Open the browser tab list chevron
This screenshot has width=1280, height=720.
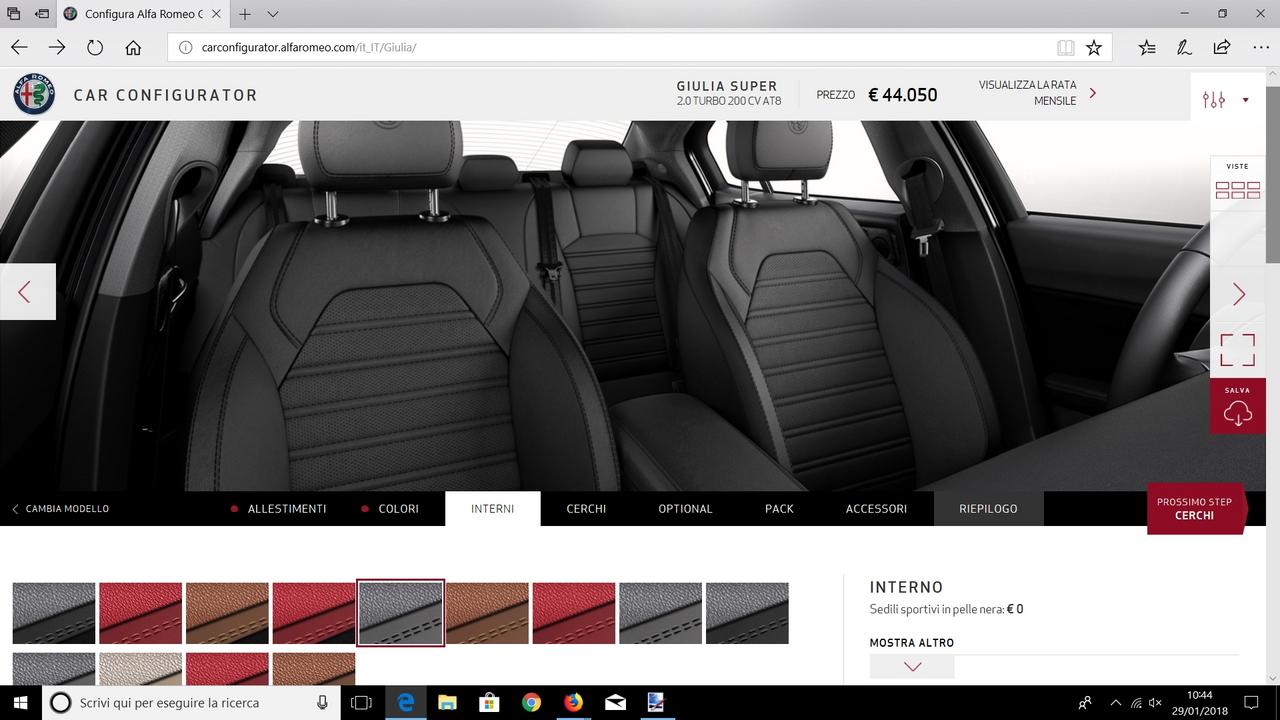point(273,14)
